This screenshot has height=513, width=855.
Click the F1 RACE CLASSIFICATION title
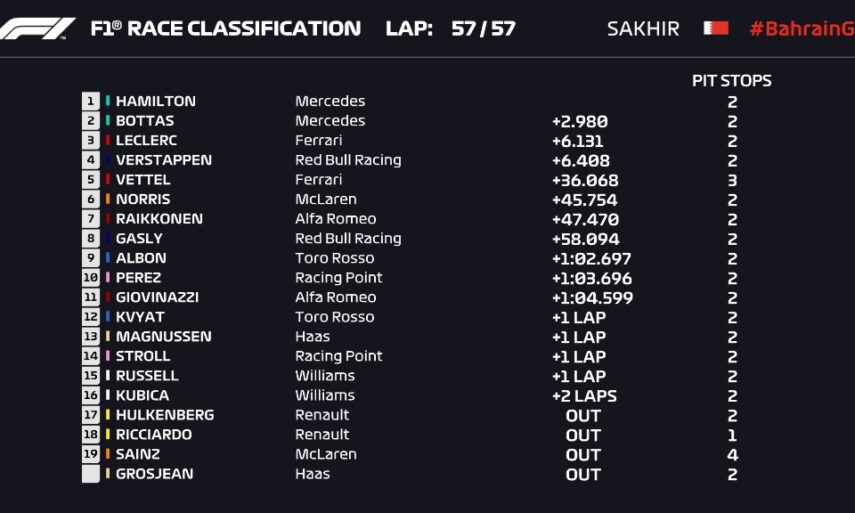point(226,28)
